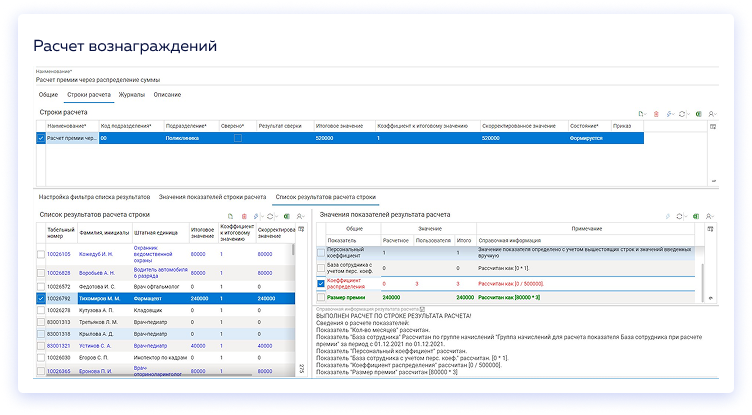752x415 pixels.
Task: Check the box next to Кожедуб И. Н.
Action: (40, 254)
